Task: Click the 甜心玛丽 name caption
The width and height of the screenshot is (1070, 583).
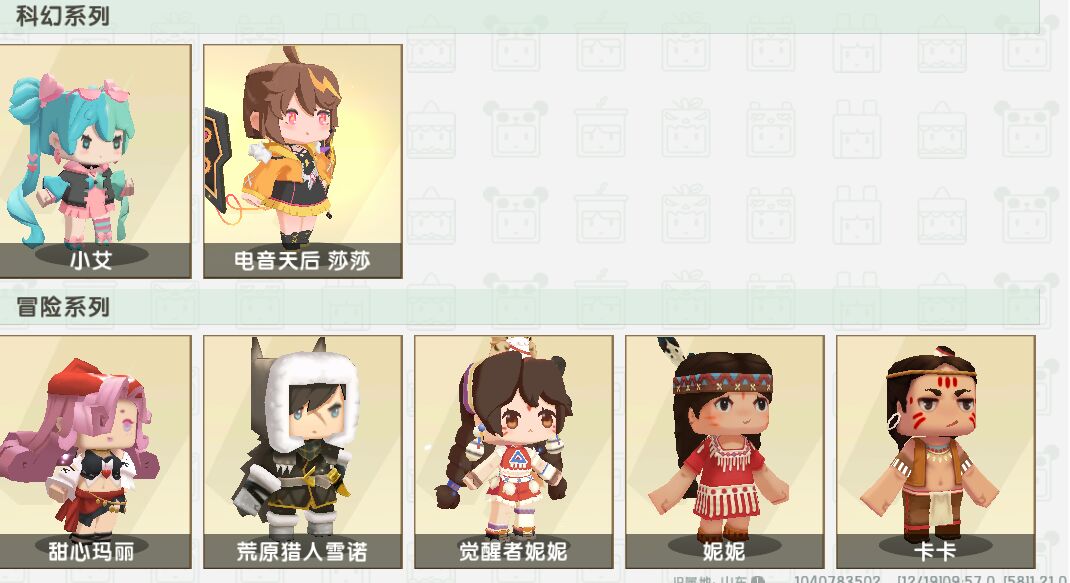Action: coord(91,551)
